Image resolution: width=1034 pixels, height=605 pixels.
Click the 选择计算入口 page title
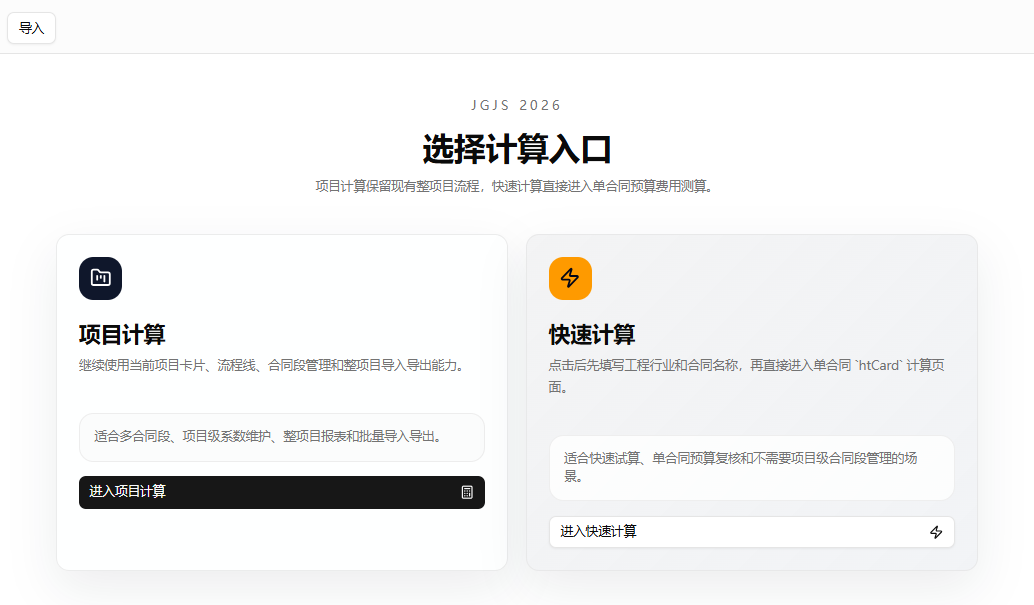(516, 149)
